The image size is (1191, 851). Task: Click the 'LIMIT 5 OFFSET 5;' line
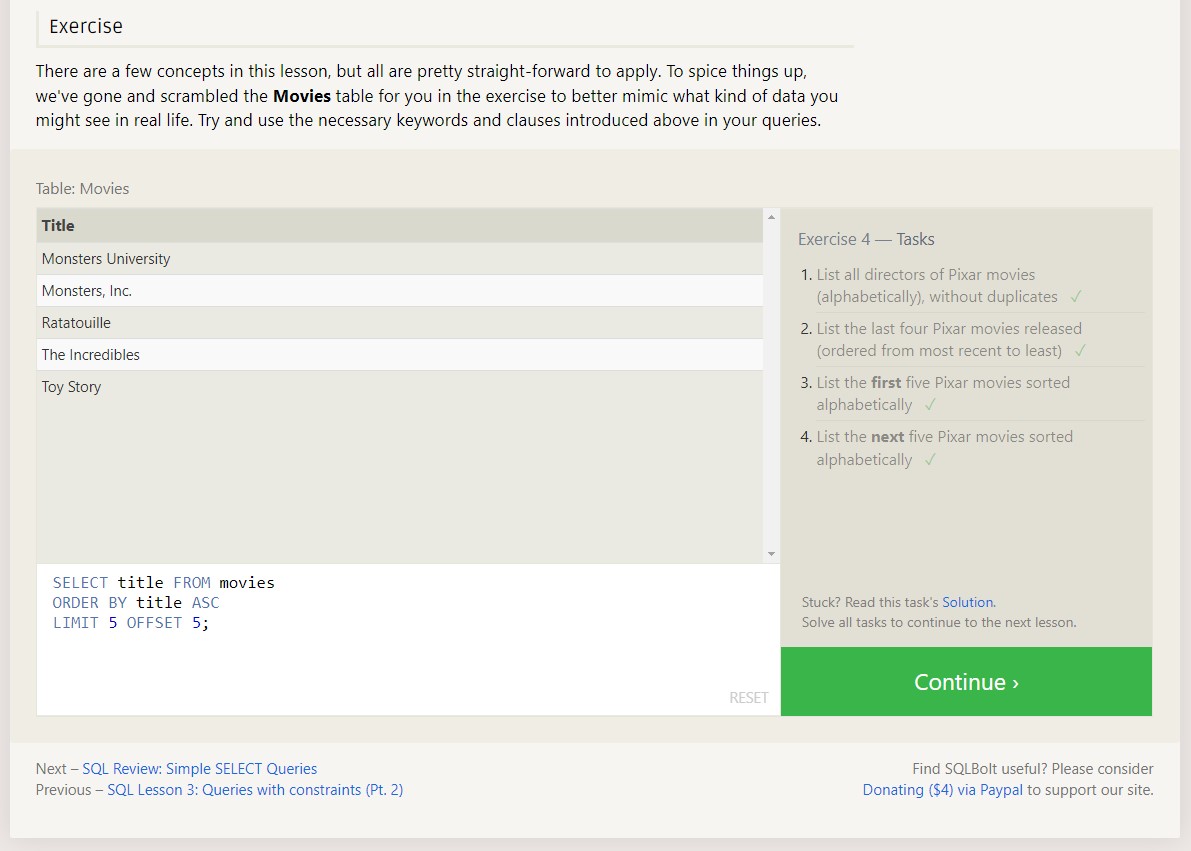[x=131, y=623]
